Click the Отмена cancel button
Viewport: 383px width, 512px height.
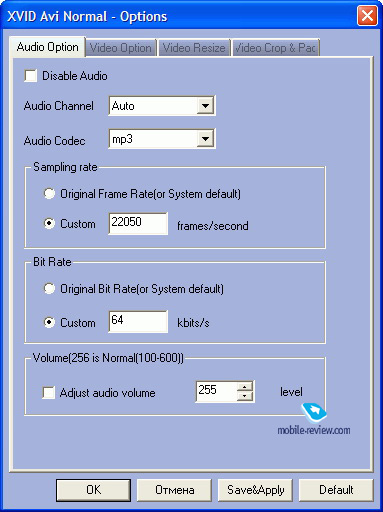click(x=174, y=490)
